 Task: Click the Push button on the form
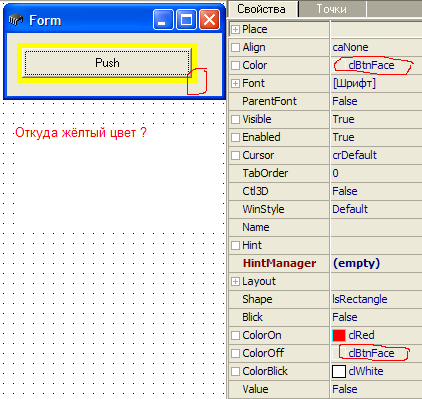tap(107, 63)
